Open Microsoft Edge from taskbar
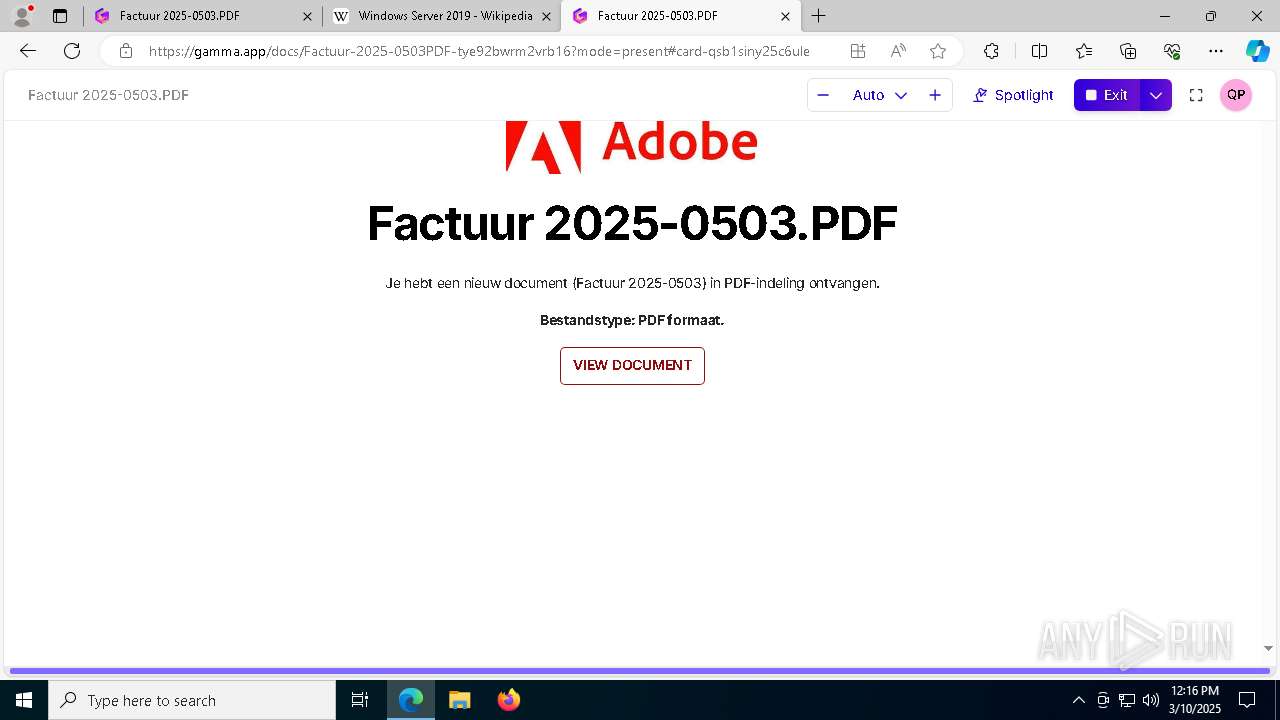Screen dimensions: 1280x720 point(411,700)
